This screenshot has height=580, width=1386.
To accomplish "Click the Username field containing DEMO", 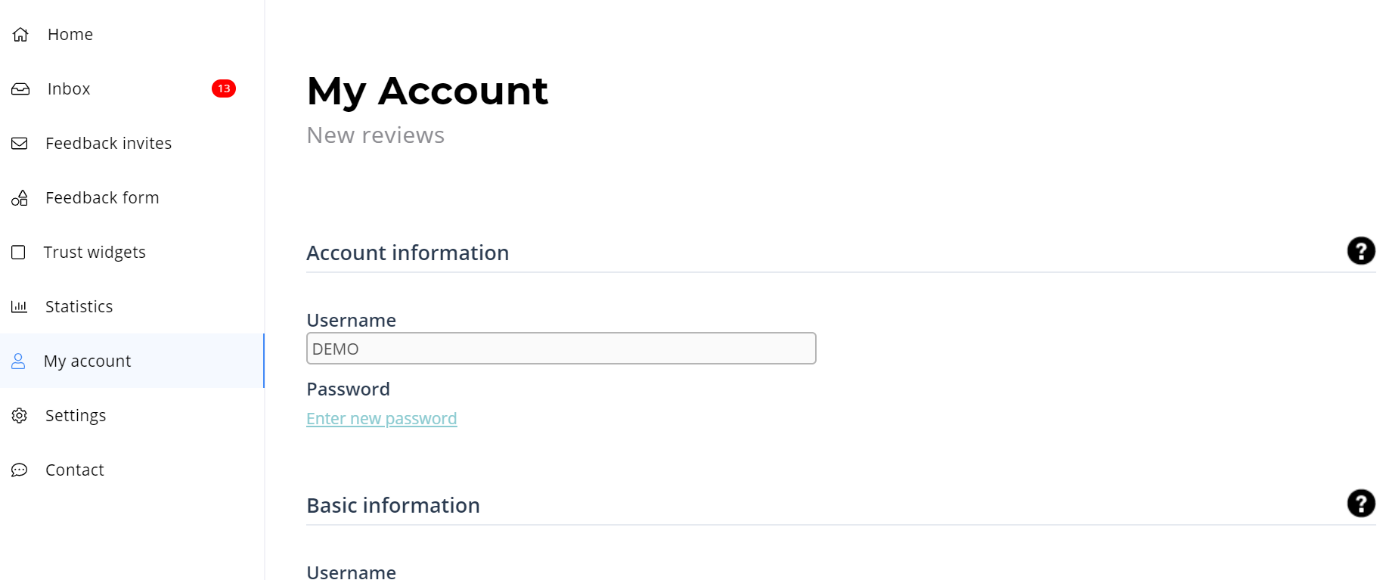I will [560, 349].
